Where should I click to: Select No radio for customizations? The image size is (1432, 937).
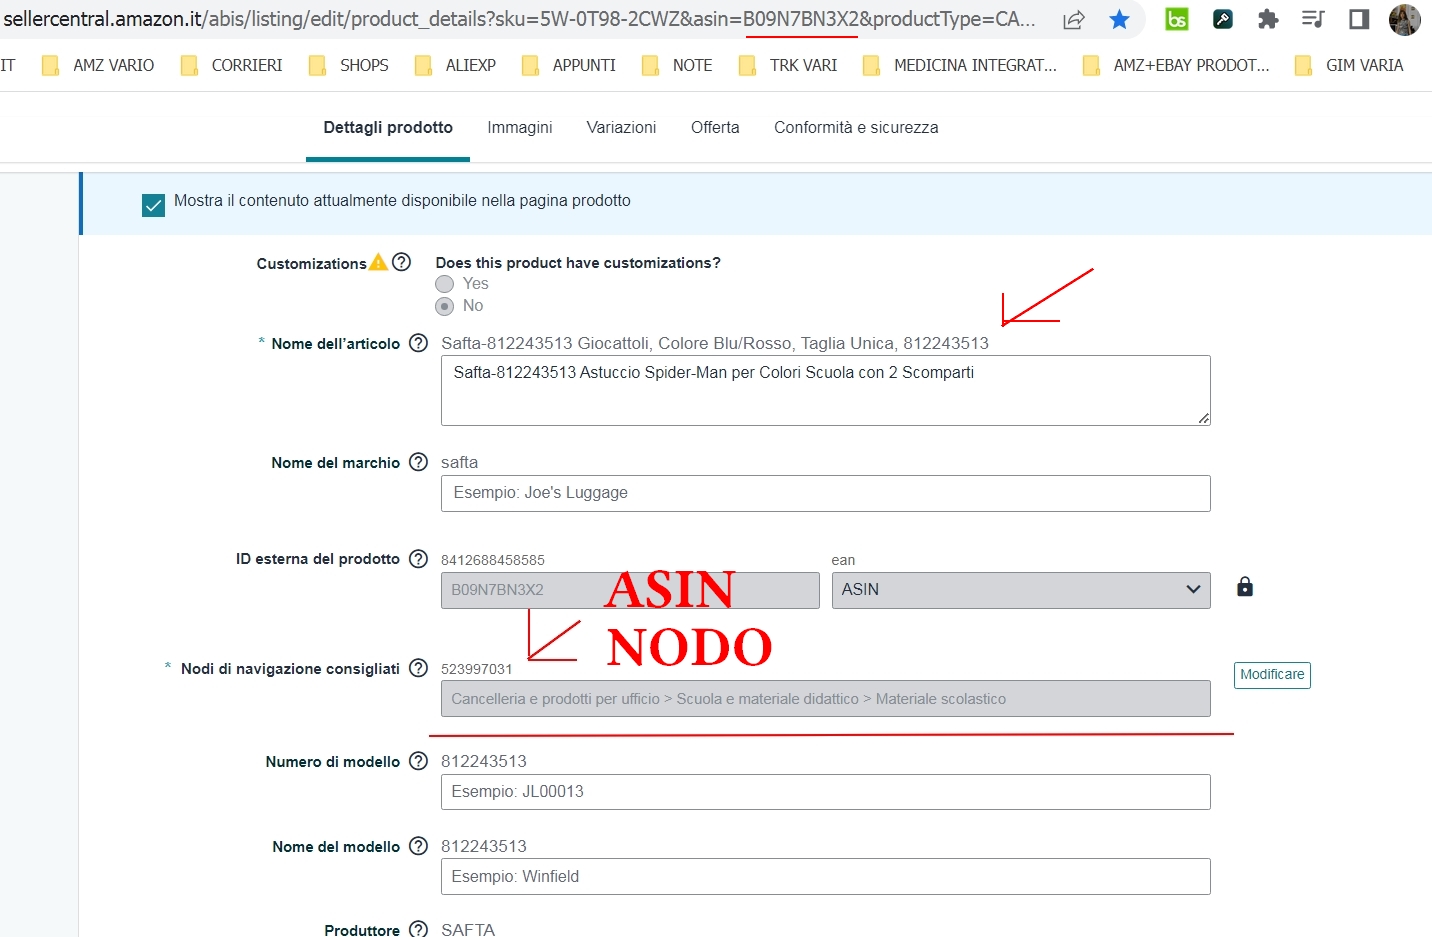click(445, 306)
